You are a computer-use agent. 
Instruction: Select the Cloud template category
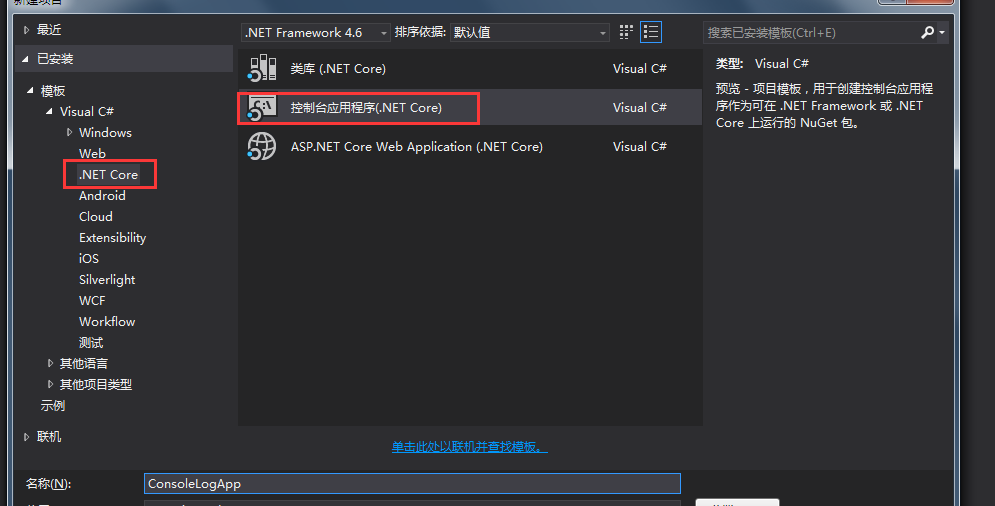click(96, 216)
